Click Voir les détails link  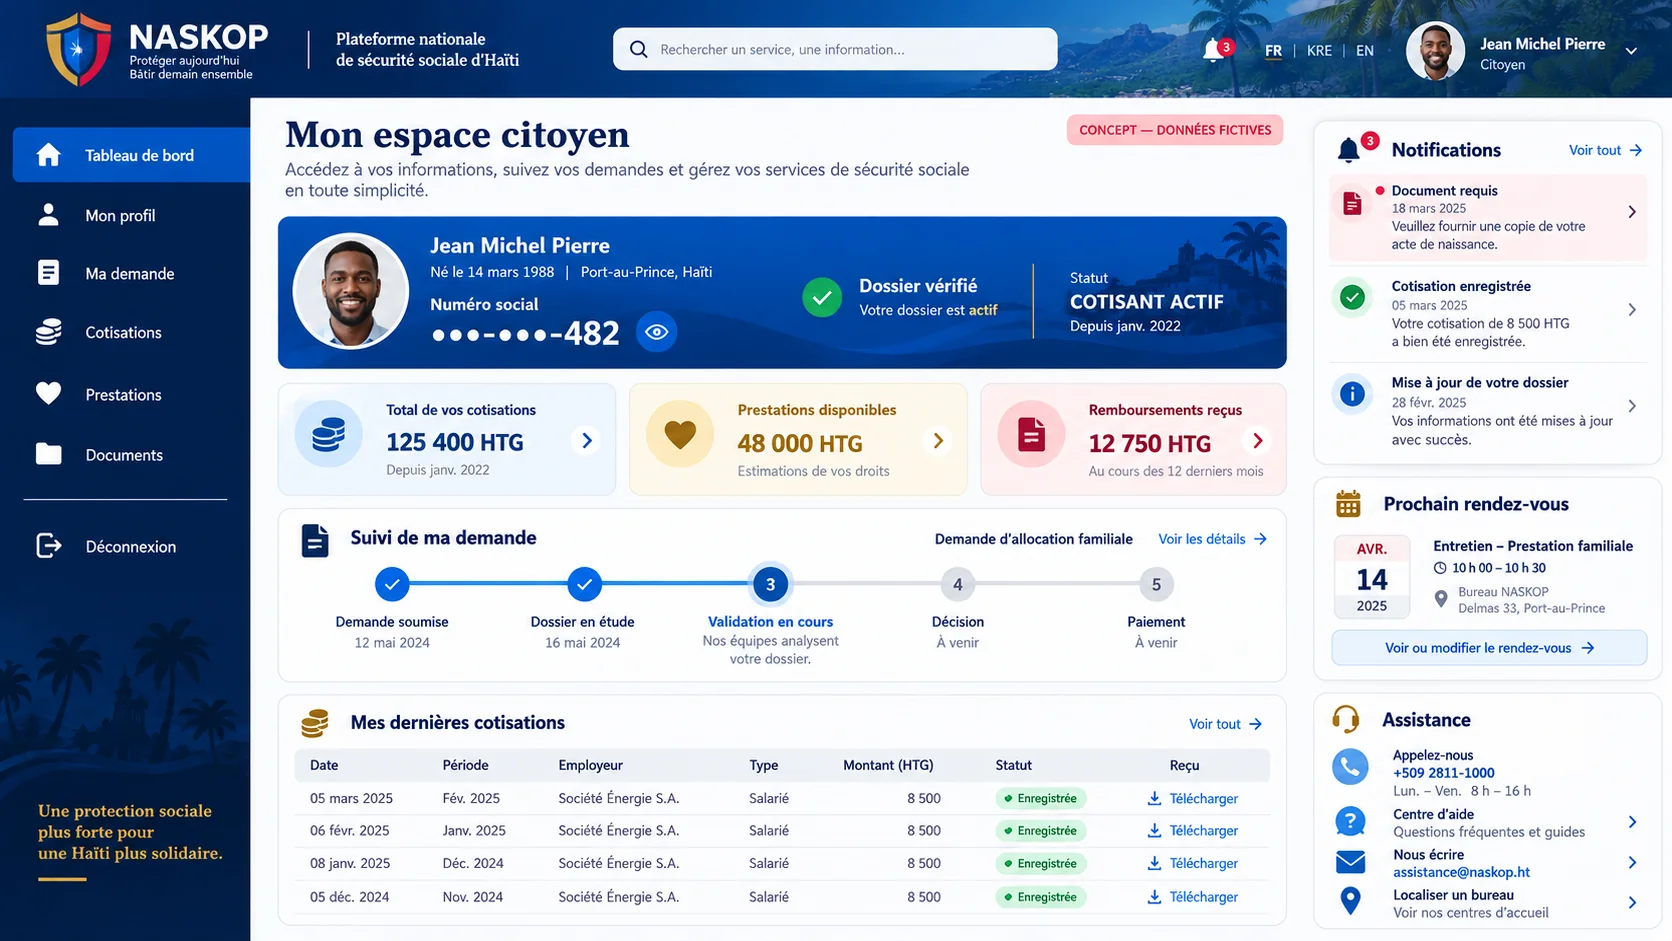click(1212, 539)
